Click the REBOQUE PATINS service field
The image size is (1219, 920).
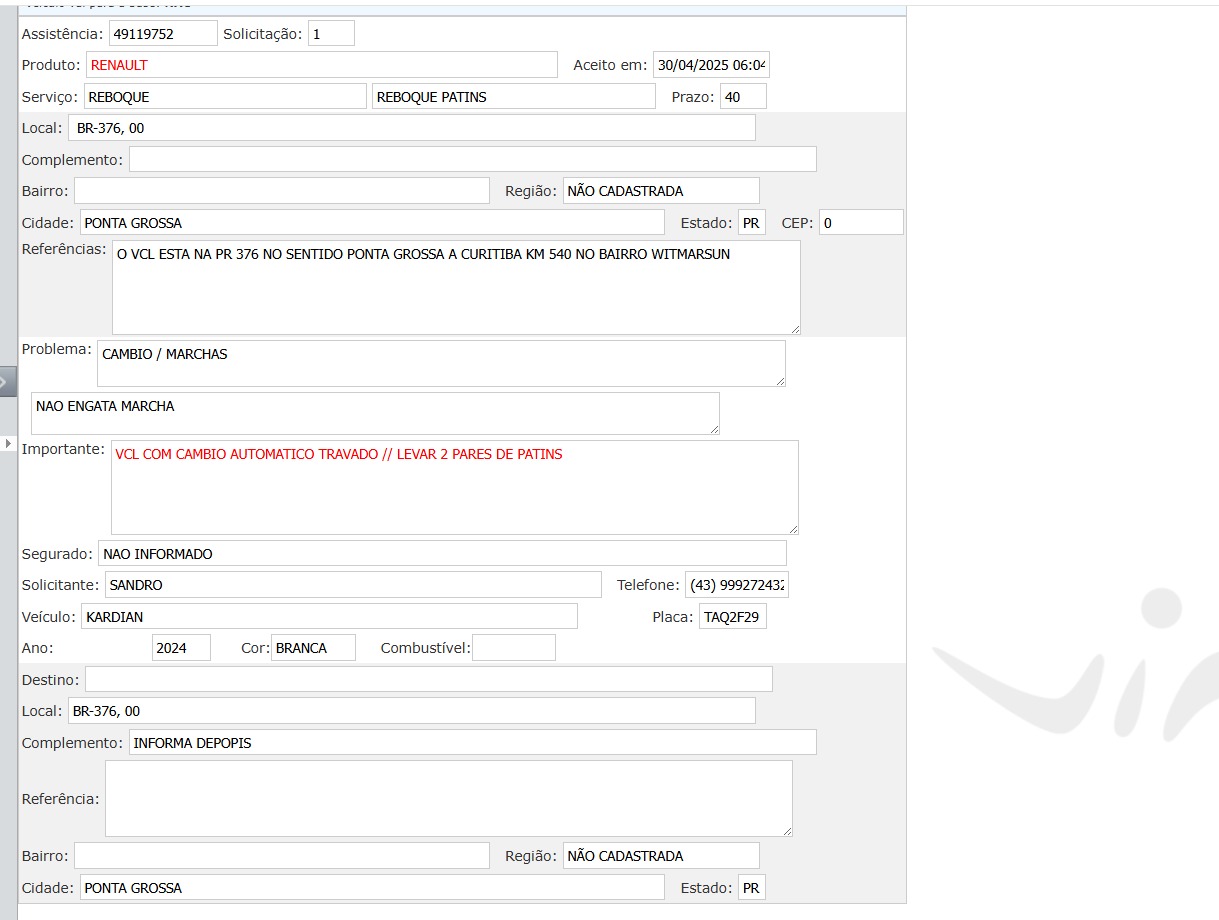pos(513,97)
